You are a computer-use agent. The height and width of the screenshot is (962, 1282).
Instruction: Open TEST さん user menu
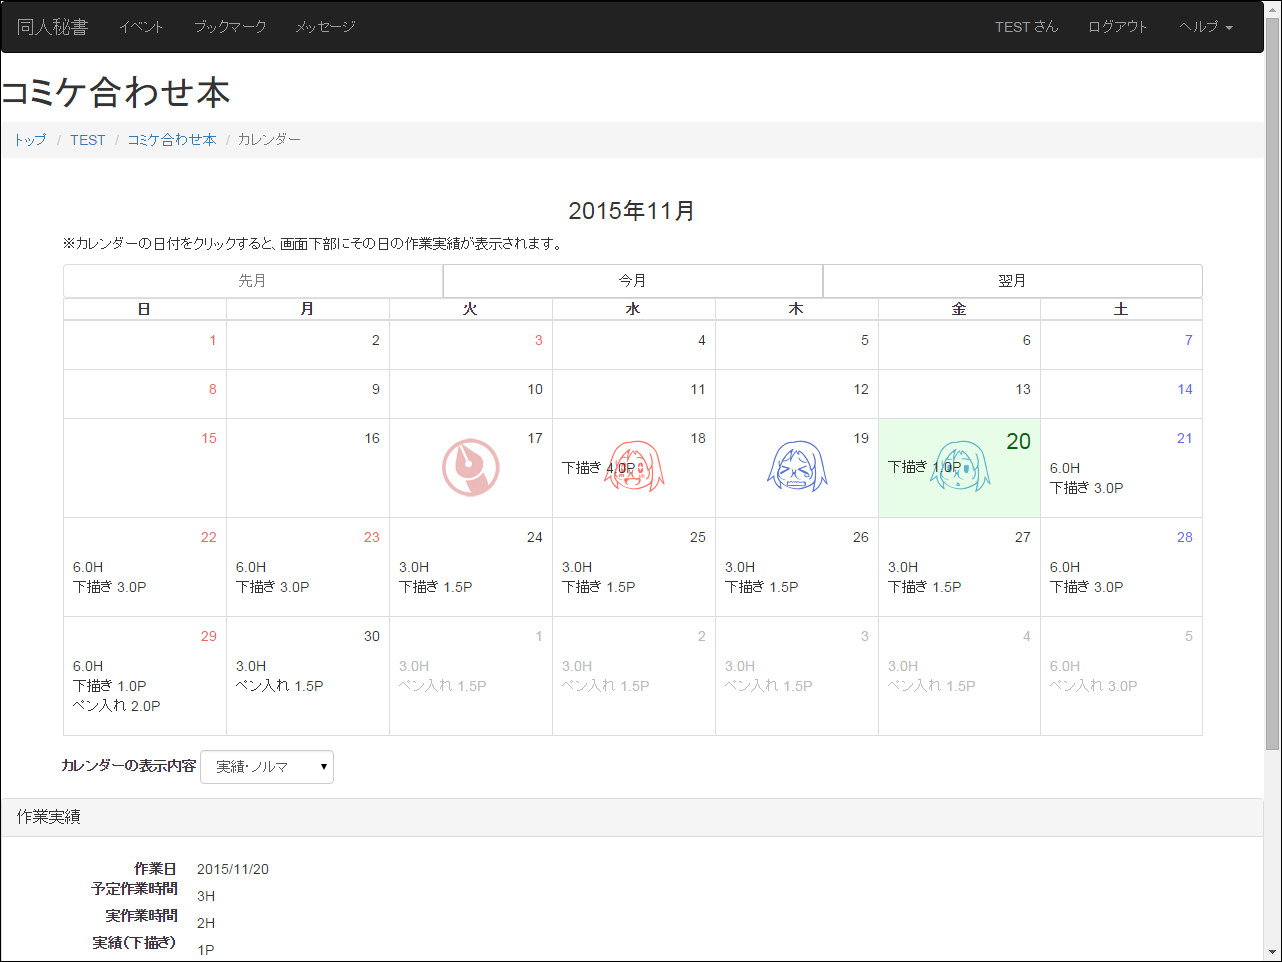(x=1026, y=27)
